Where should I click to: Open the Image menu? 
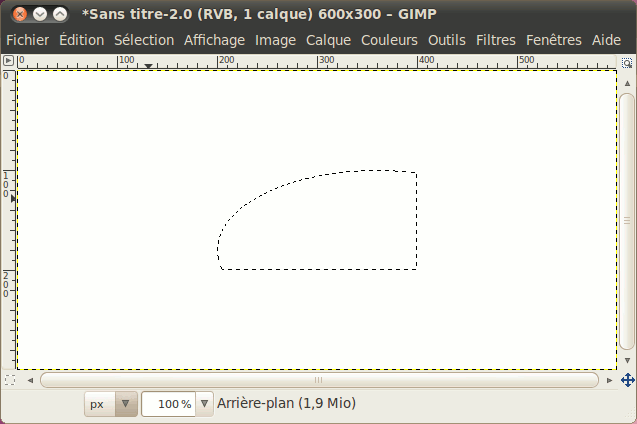coord(275,40)
